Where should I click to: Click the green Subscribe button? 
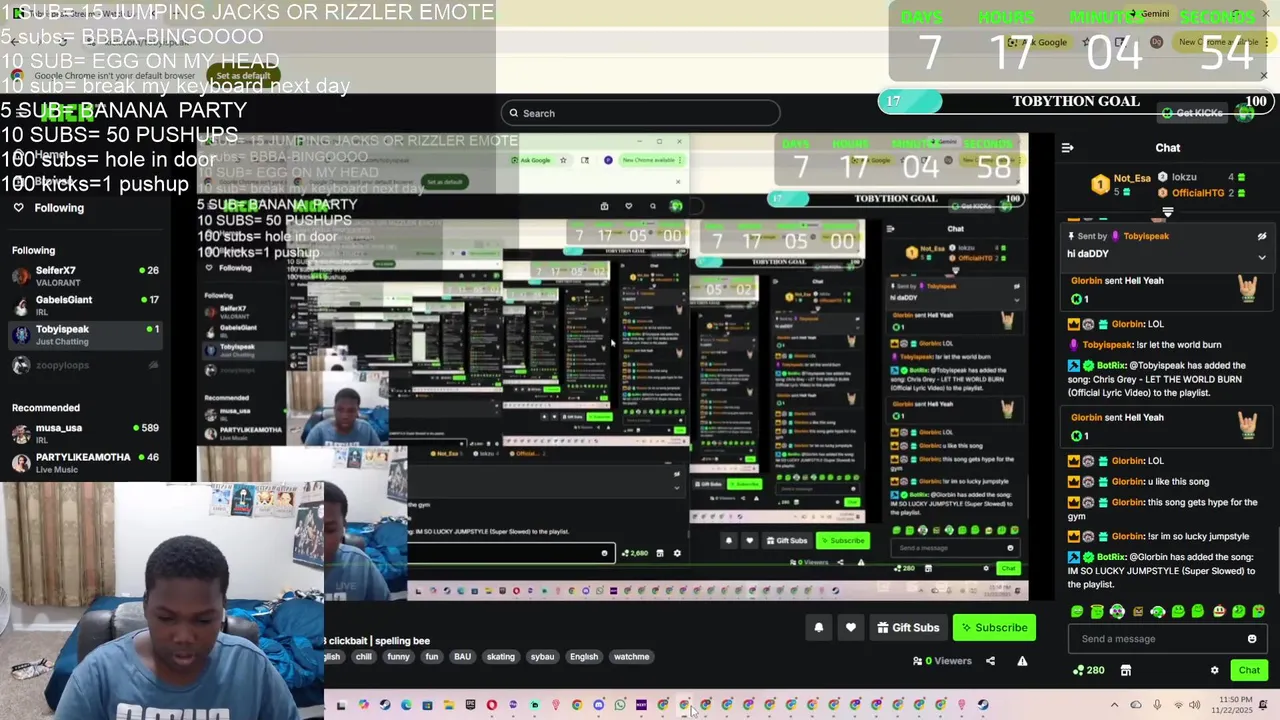[x=994, y=628]
